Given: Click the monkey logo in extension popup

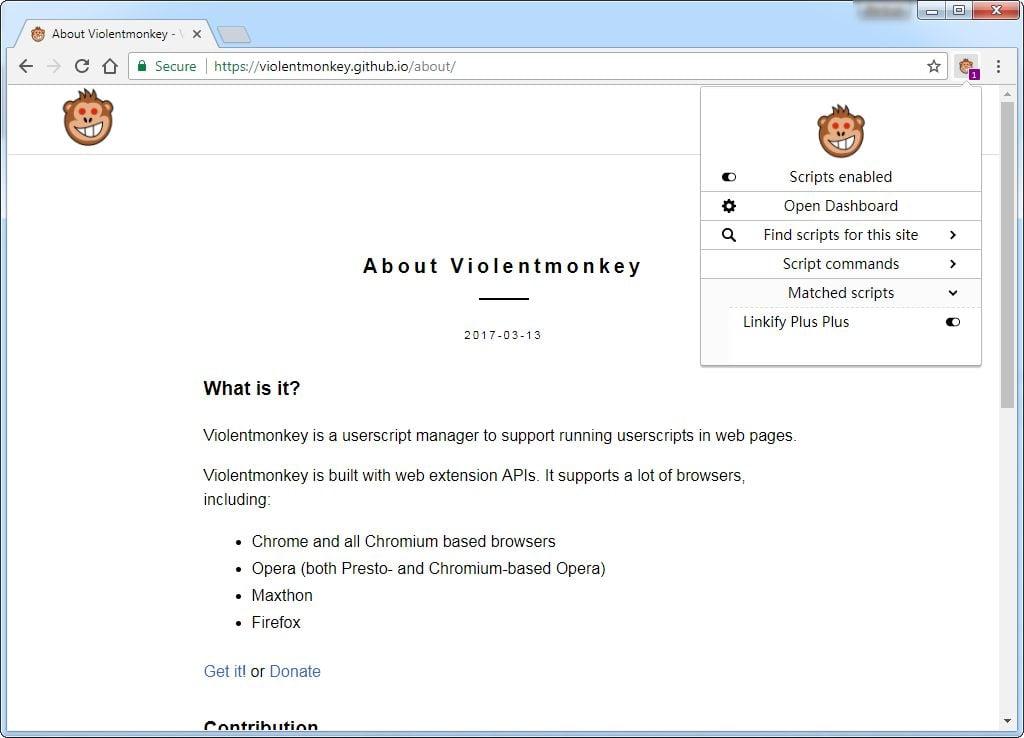Looking at the screenshot, I should pos(840,131).
